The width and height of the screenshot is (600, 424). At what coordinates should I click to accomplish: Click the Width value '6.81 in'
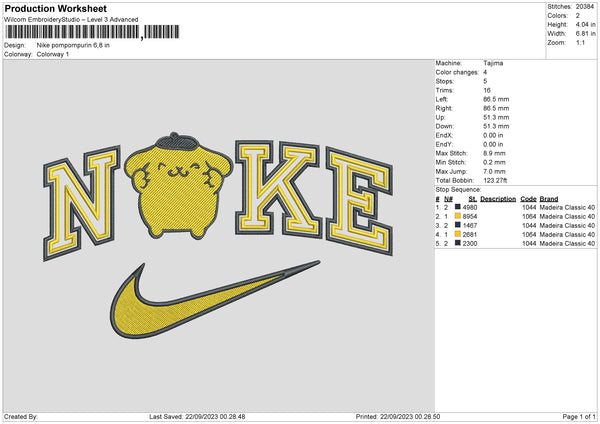585,34
